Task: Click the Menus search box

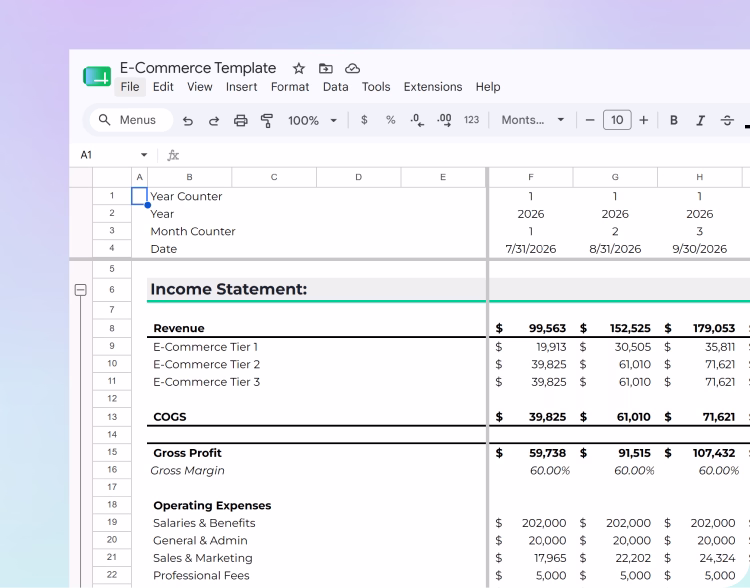Action: [x=131, y=120]
